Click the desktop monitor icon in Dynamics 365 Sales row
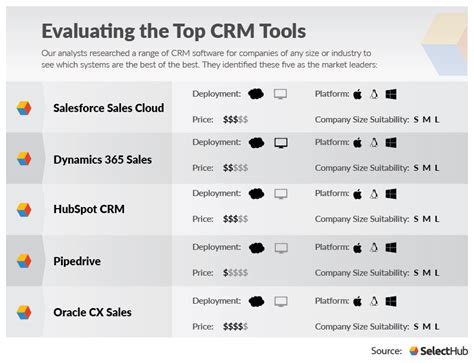The height and width of the screenshot is (363, 474). pos(281,143)
